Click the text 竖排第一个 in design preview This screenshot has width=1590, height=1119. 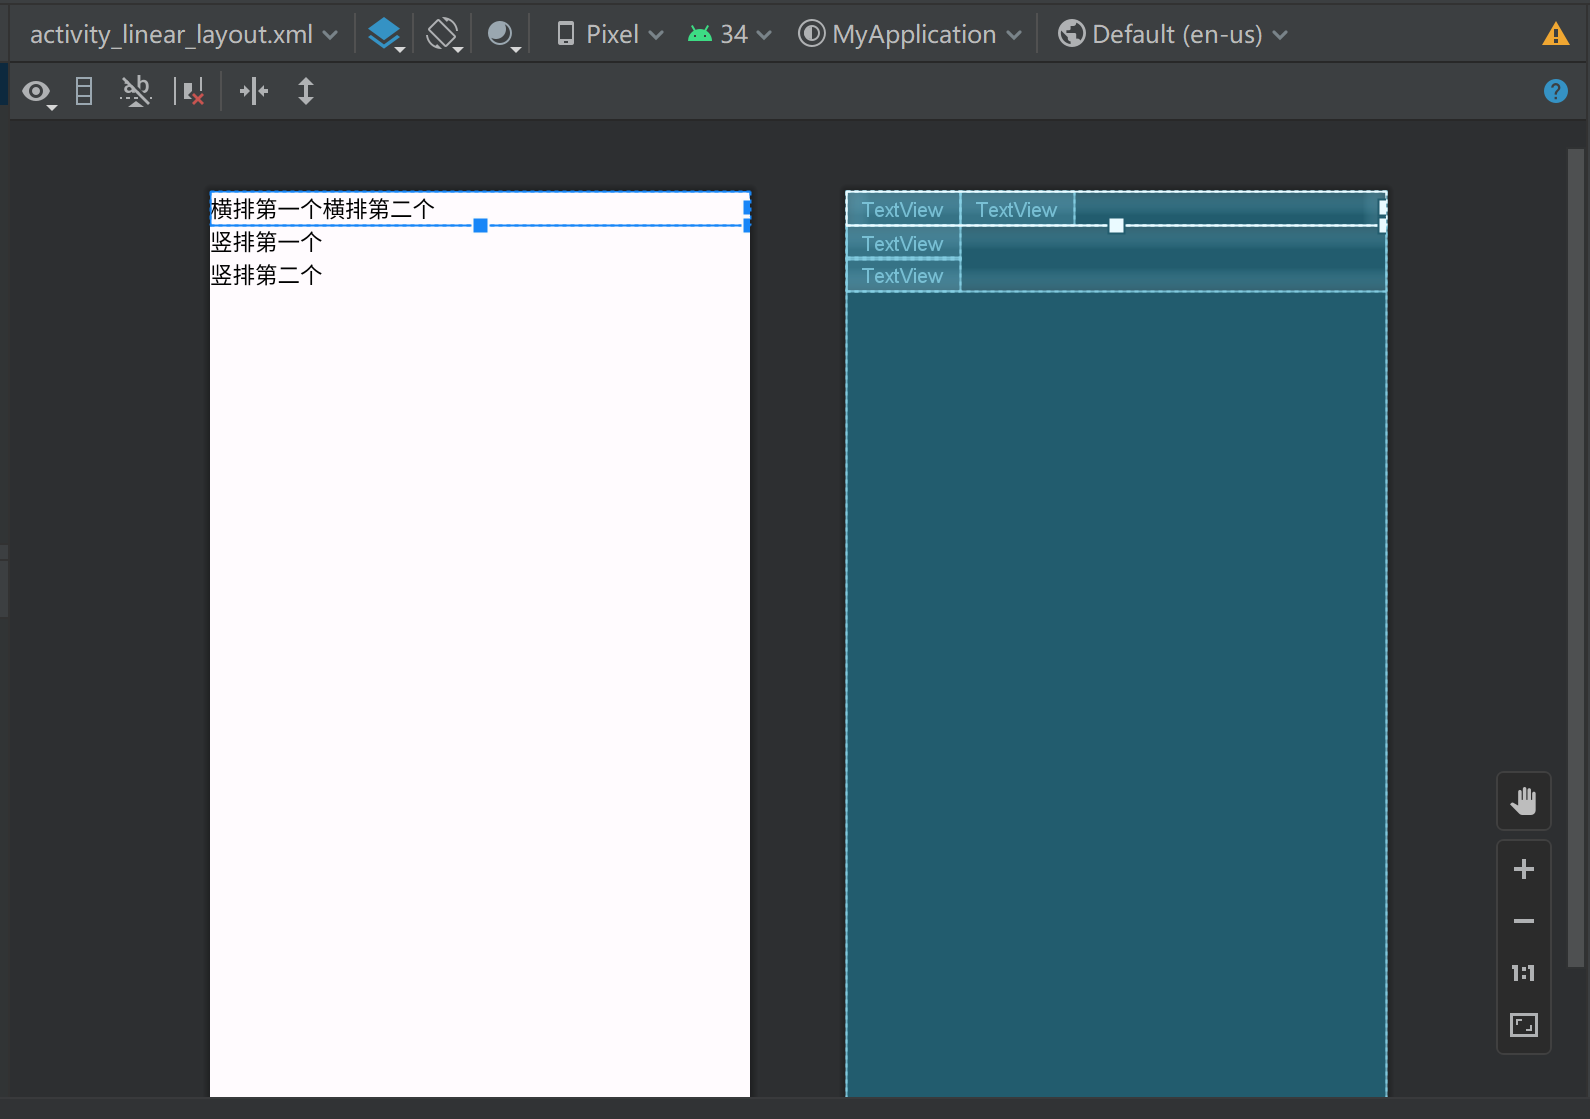click(266, 242)
